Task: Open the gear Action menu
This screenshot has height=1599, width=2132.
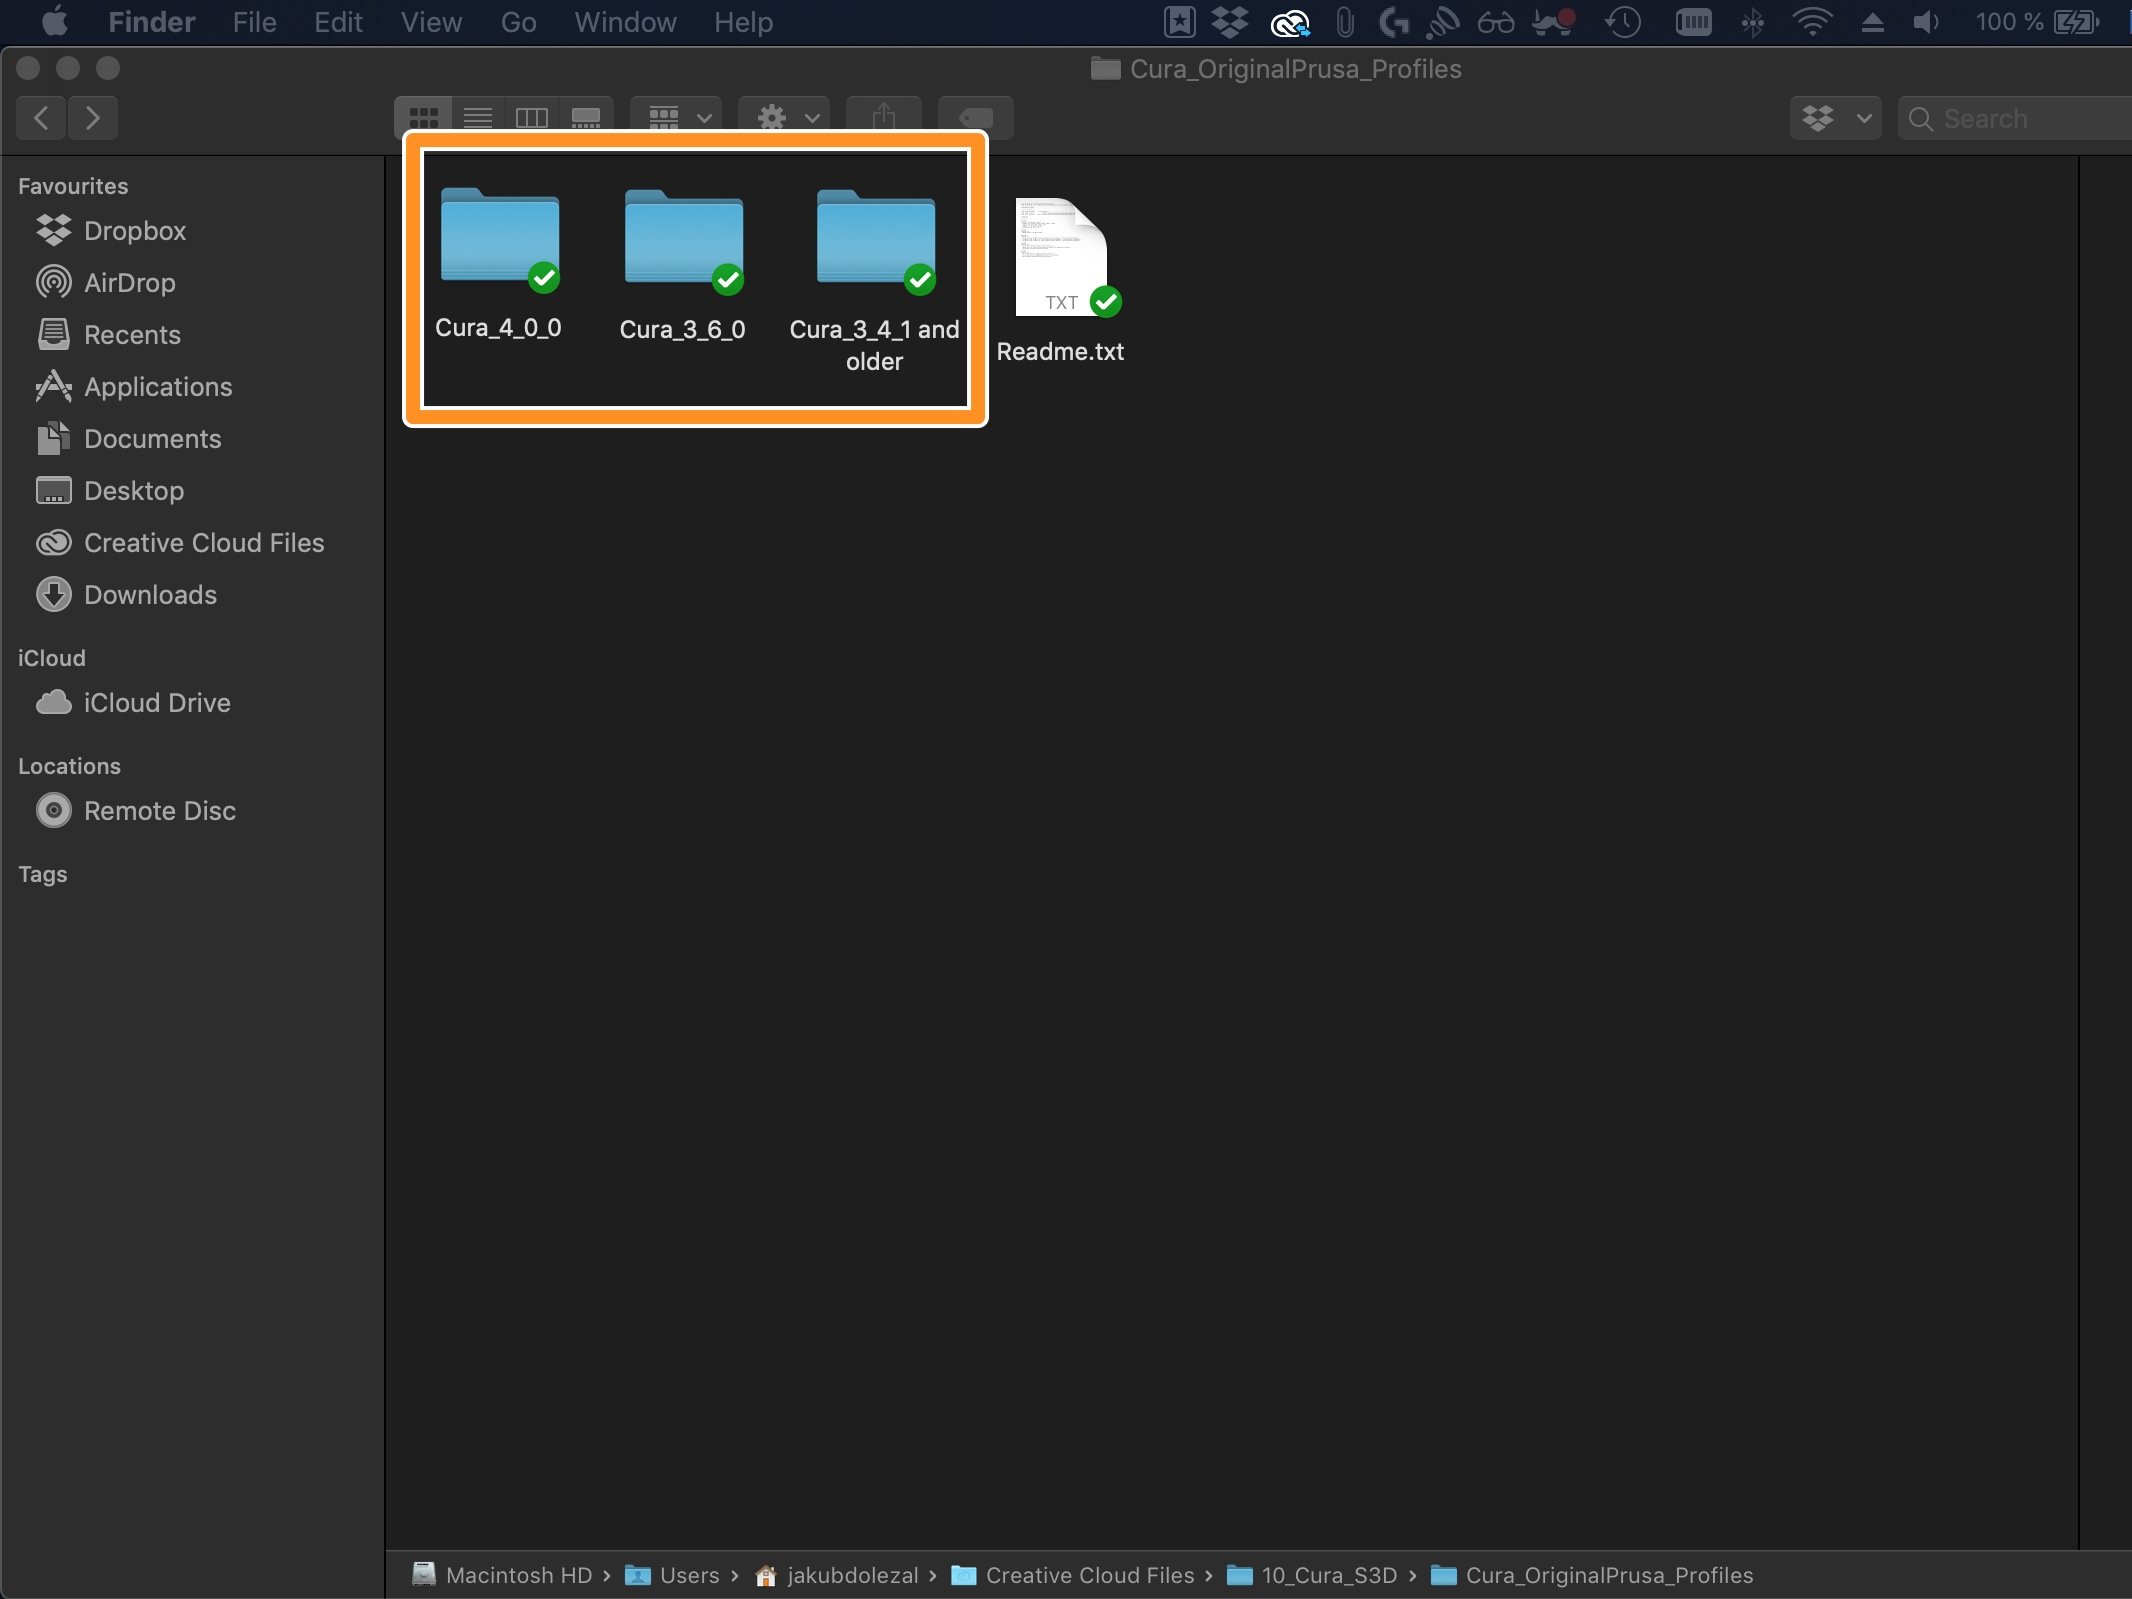Action: pos(785,118)
